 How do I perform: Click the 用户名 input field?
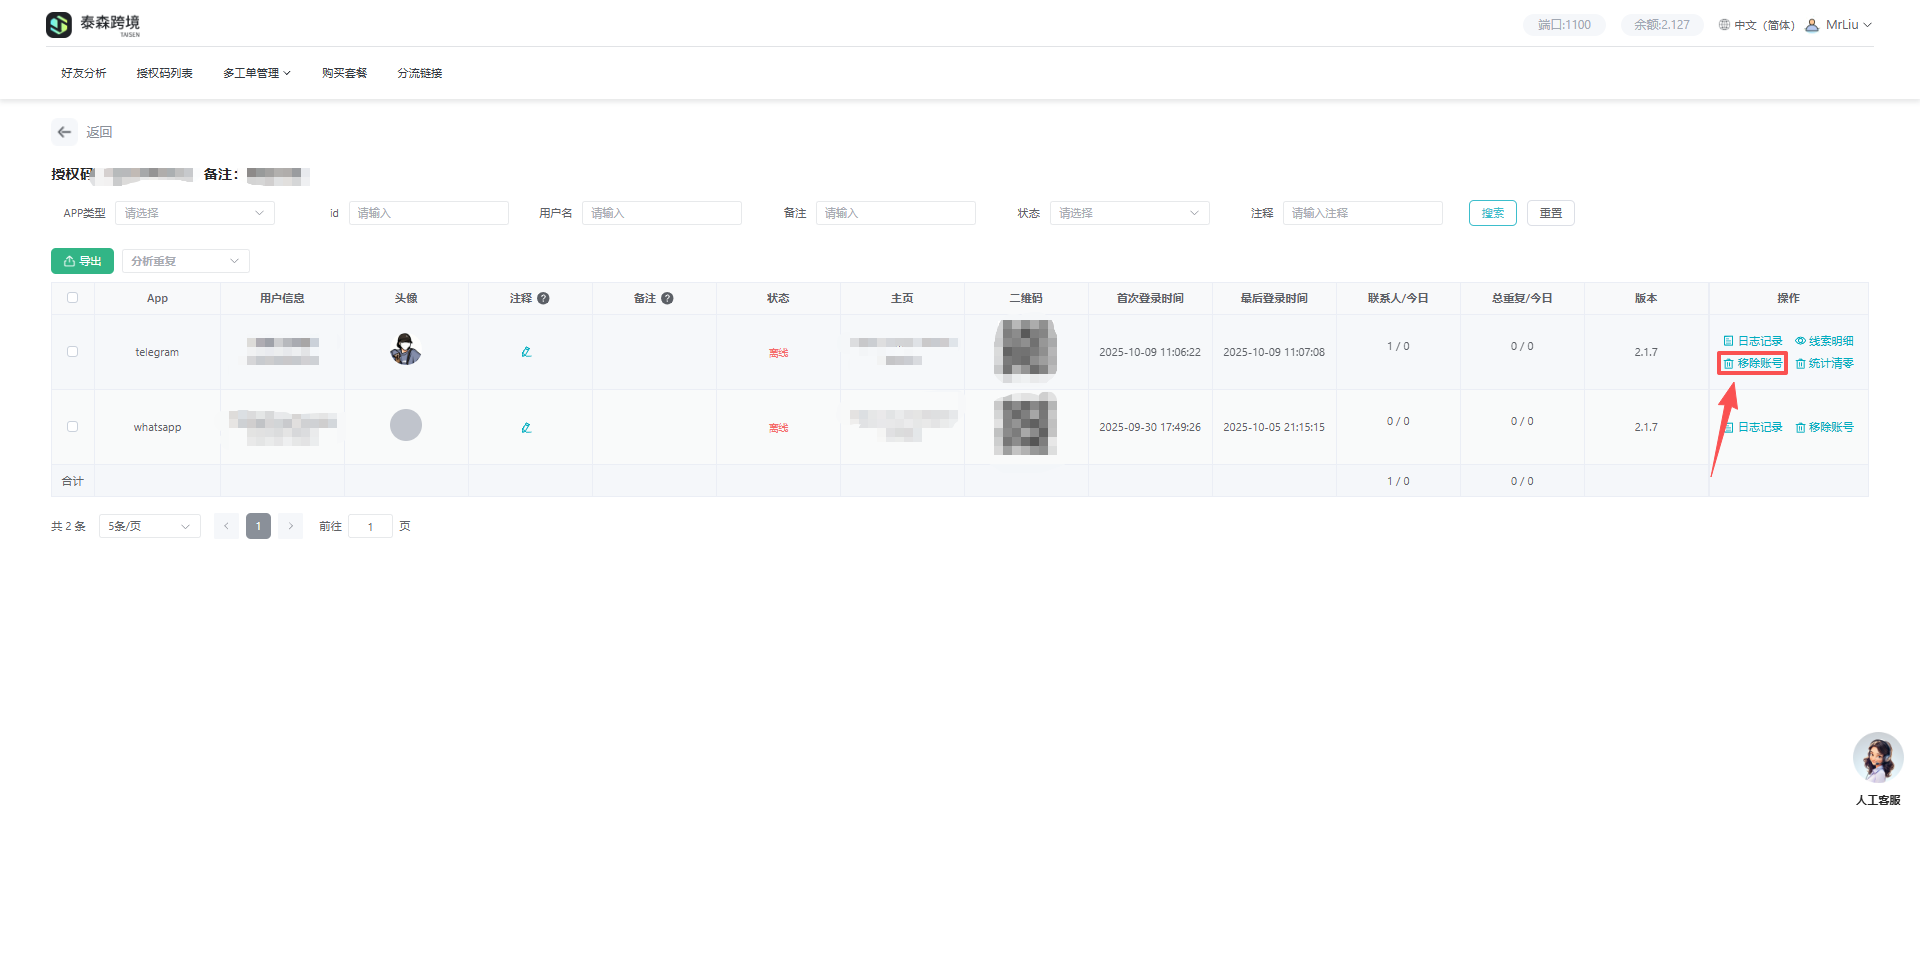point(661,213)
